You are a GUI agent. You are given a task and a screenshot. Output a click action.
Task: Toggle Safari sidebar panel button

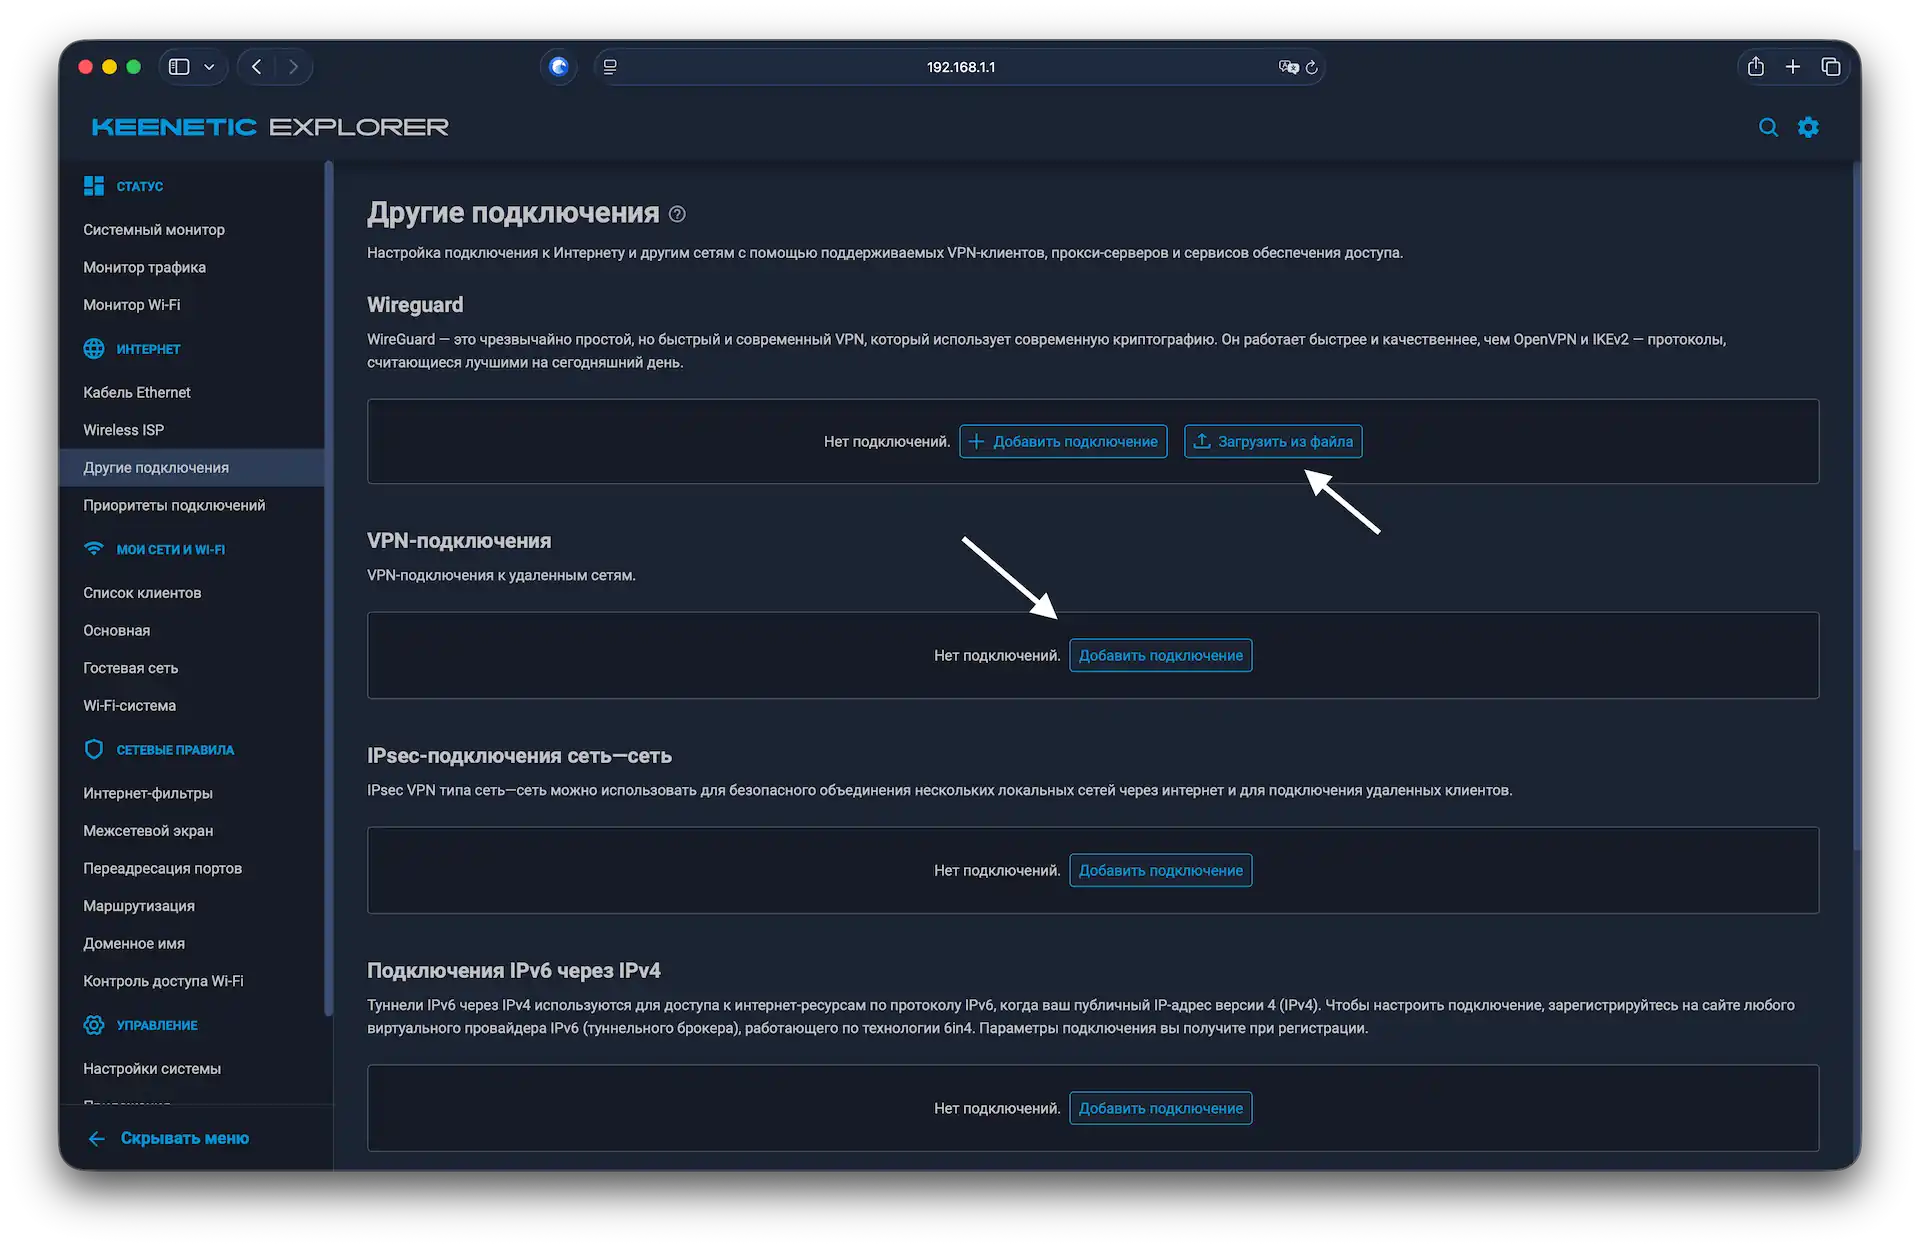click(179, 67)
